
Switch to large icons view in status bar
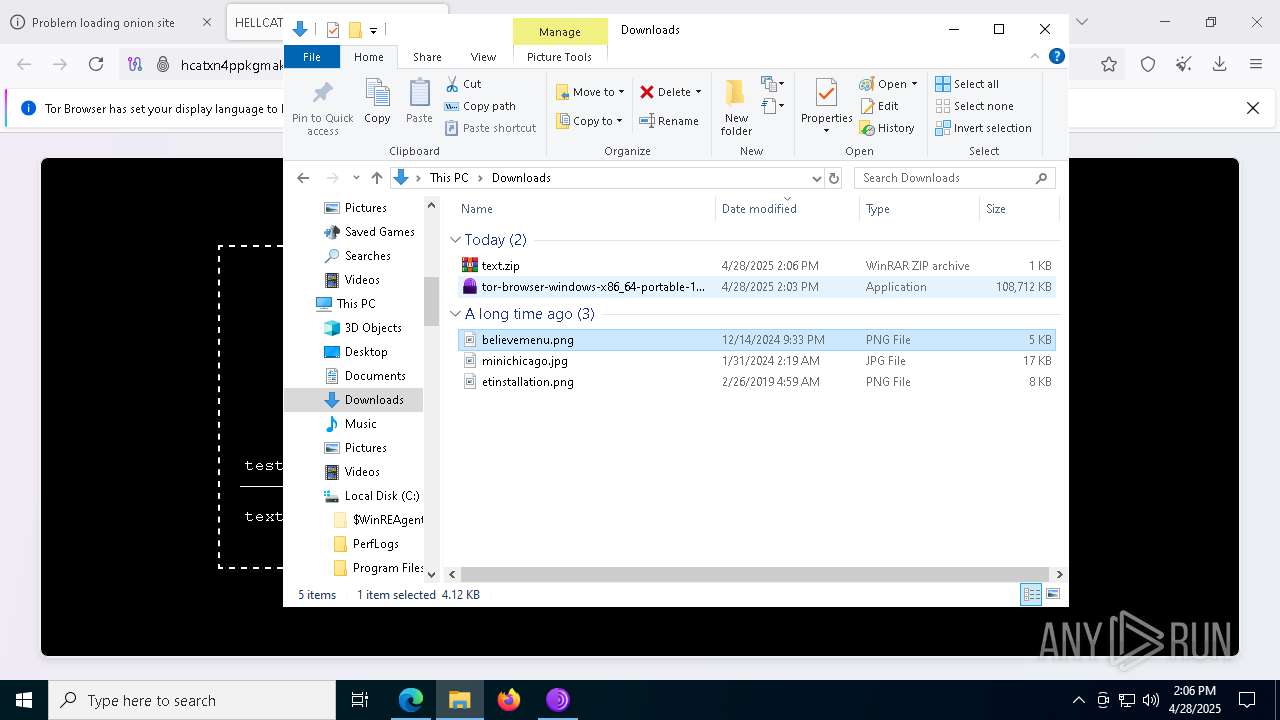click(1053, 595)
